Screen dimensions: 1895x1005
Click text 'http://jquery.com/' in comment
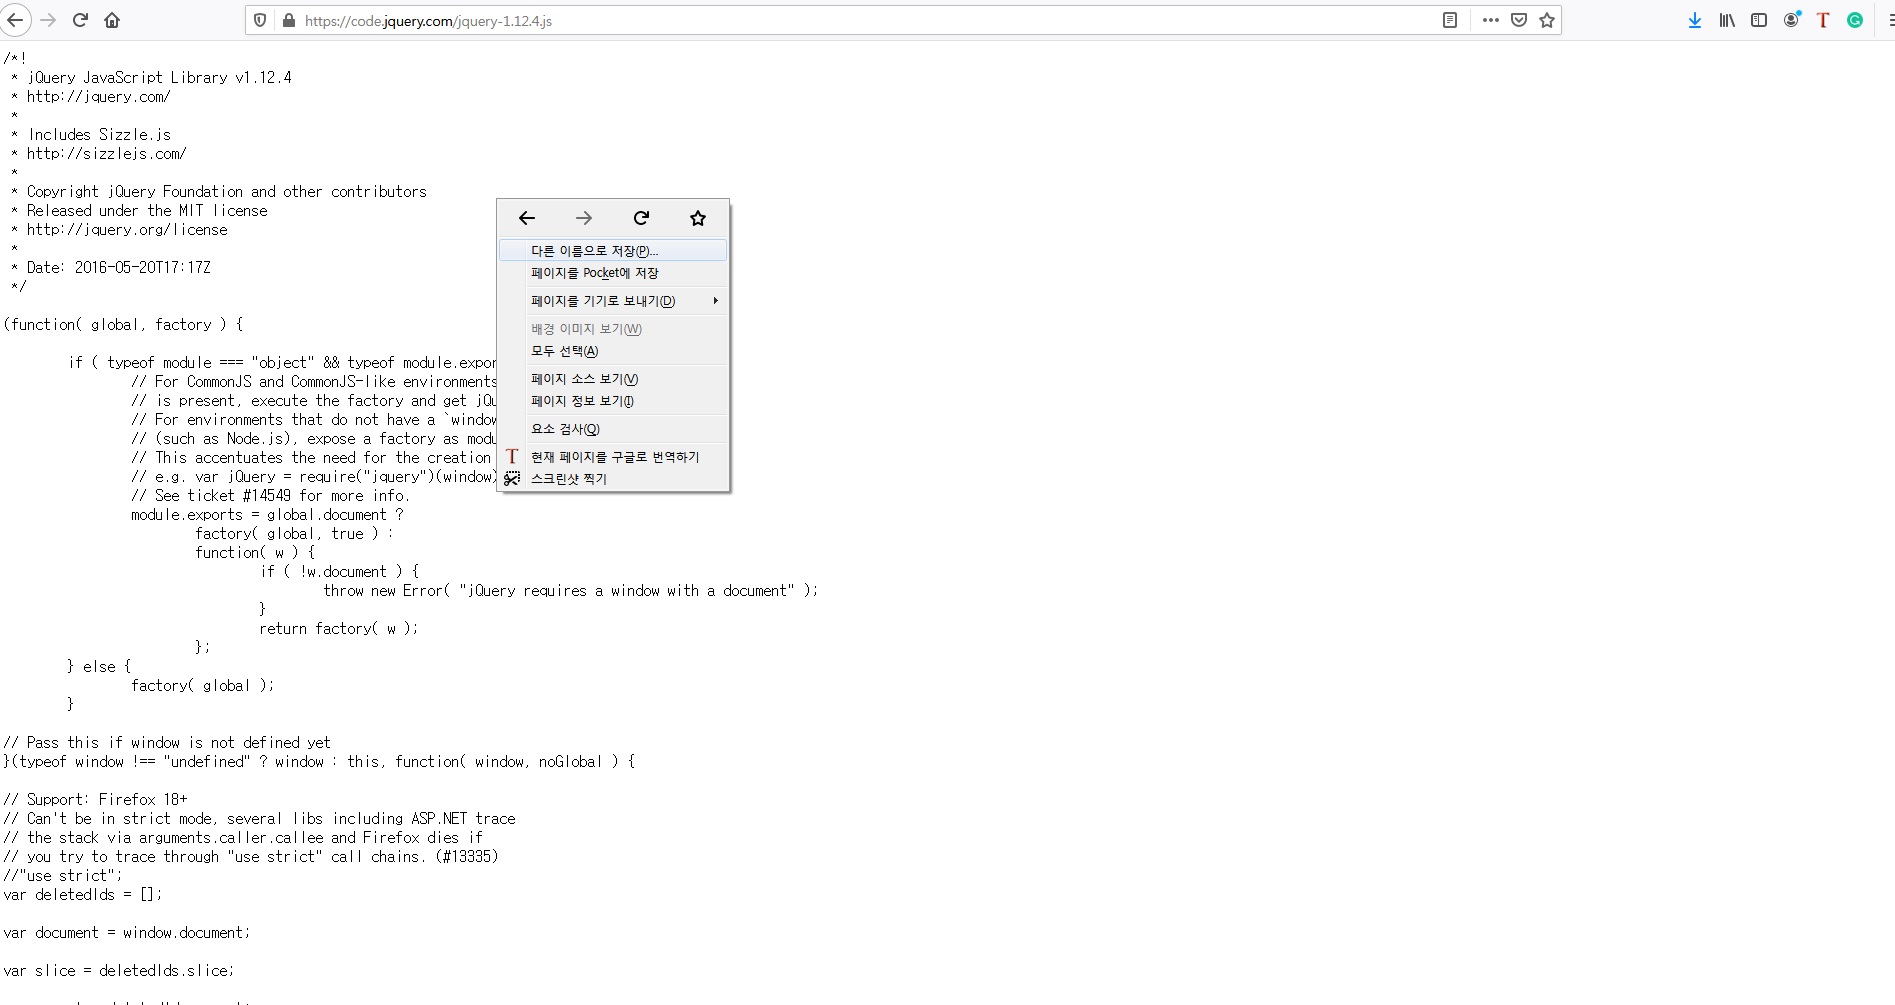pyautogui.click(x=98, y=96)
